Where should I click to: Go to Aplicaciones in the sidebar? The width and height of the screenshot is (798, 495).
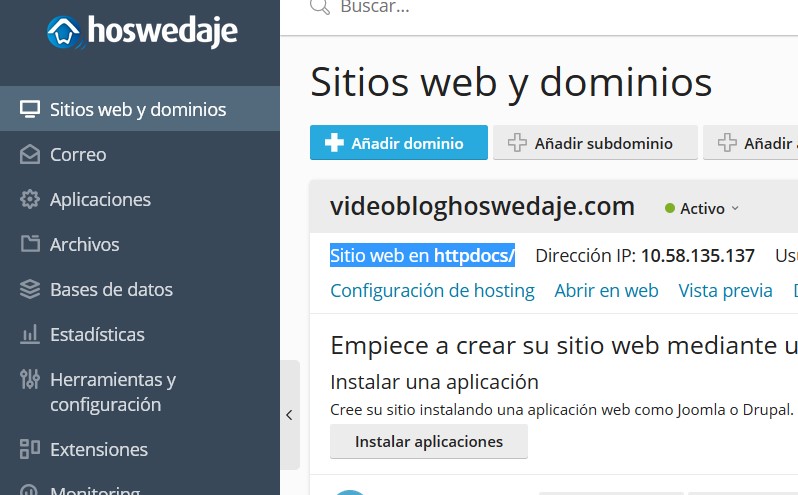(139, 199)
